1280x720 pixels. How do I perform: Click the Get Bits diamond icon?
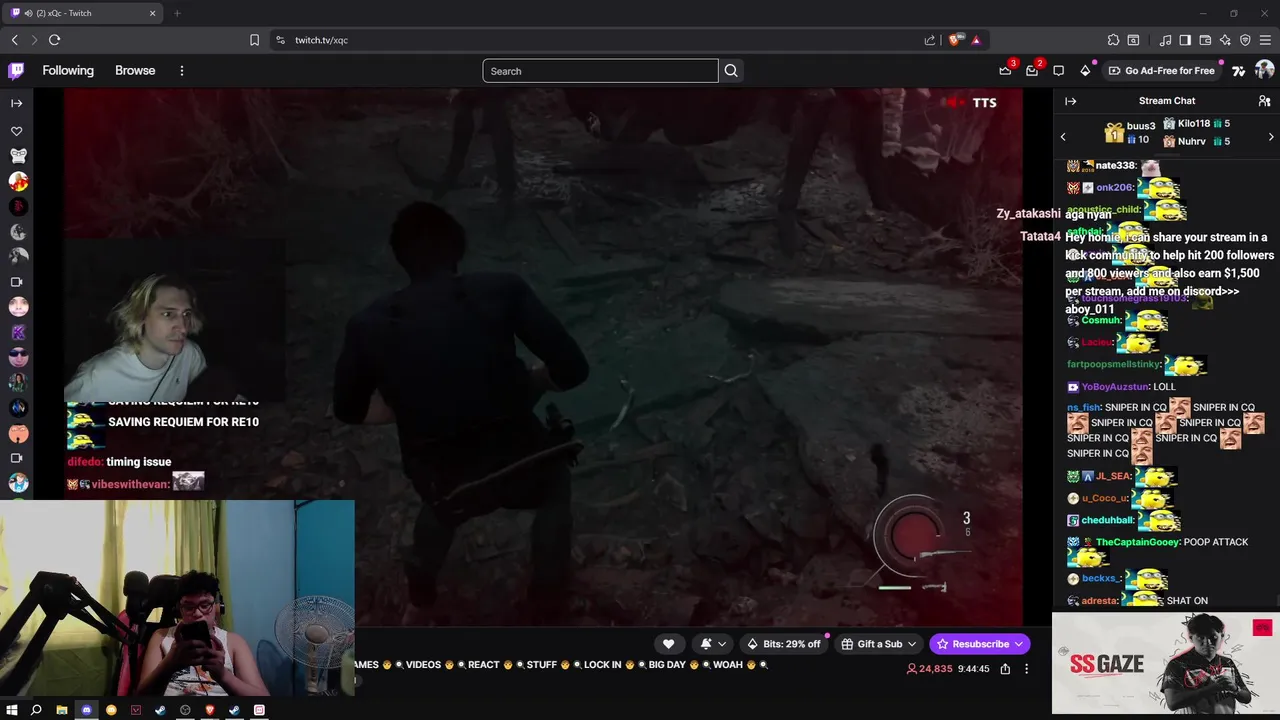tap(1085, 71)
